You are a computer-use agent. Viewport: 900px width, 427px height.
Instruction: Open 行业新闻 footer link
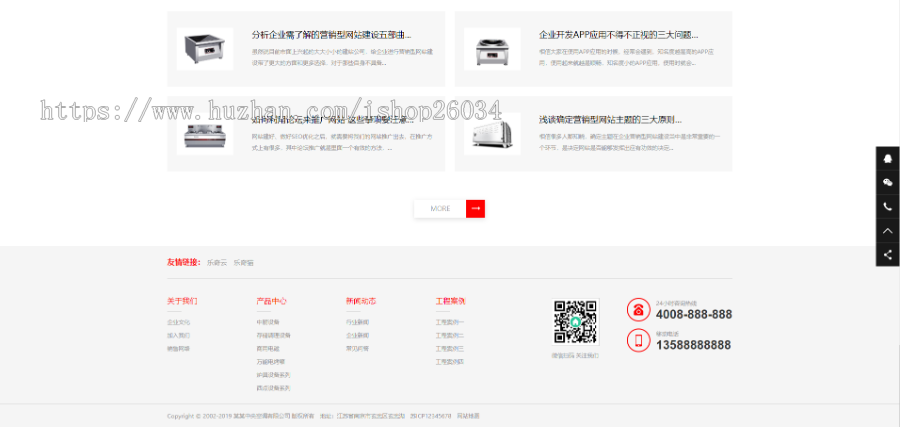click(x=358, y=323)
